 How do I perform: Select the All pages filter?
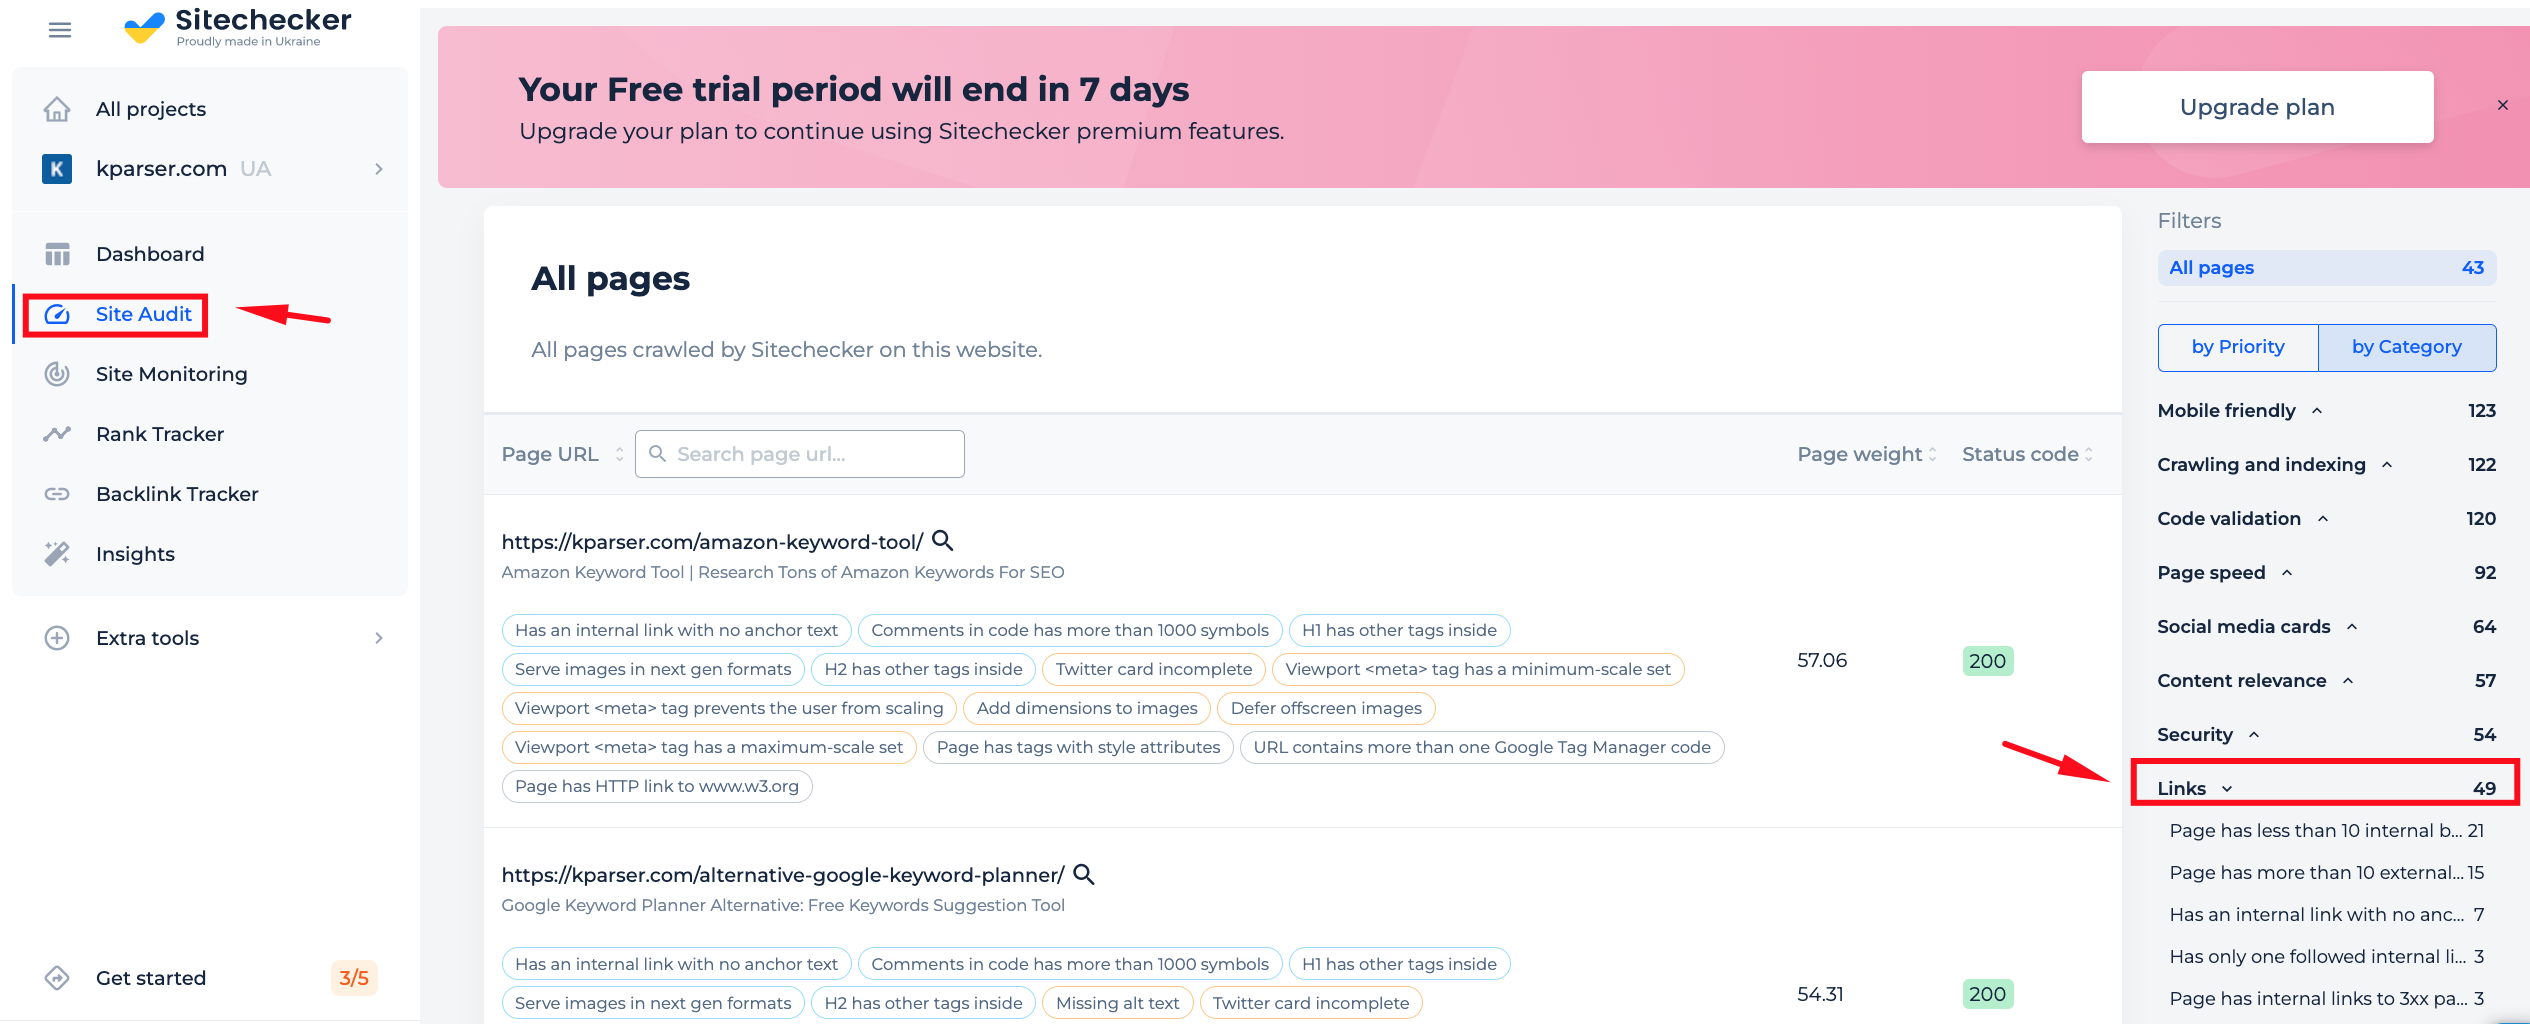2326,268
